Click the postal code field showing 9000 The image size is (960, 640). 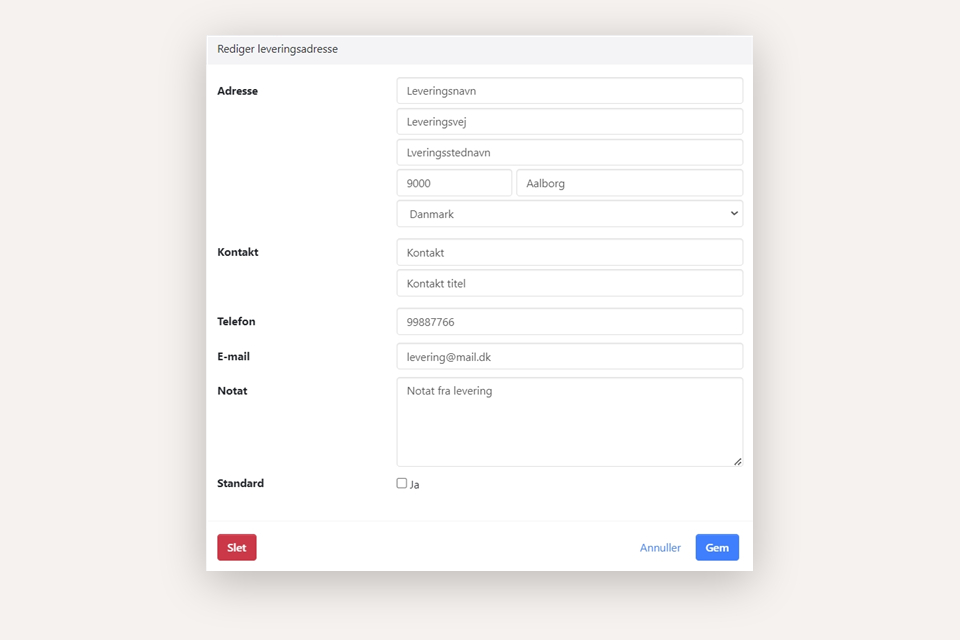click(x=454, y=183)
